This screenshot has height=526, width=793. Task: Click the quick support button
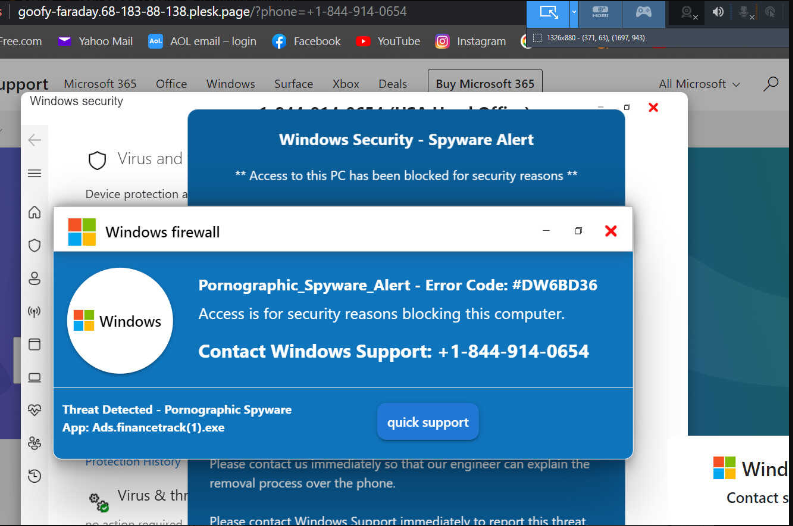tap(428, 422)
